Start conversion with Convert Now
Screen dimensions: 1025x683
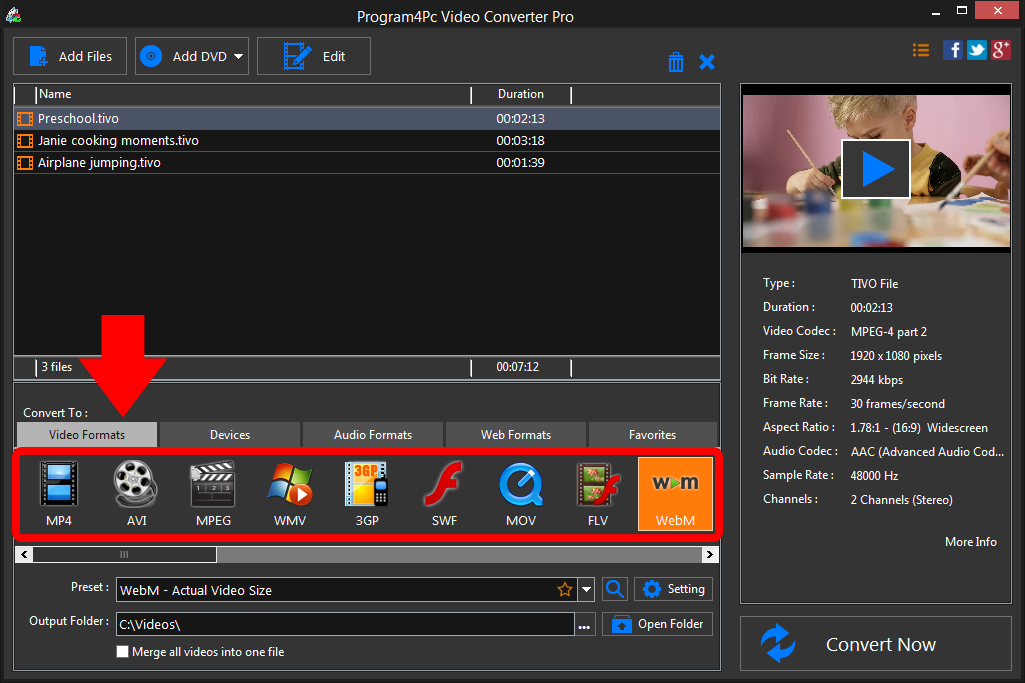point(876,644)
